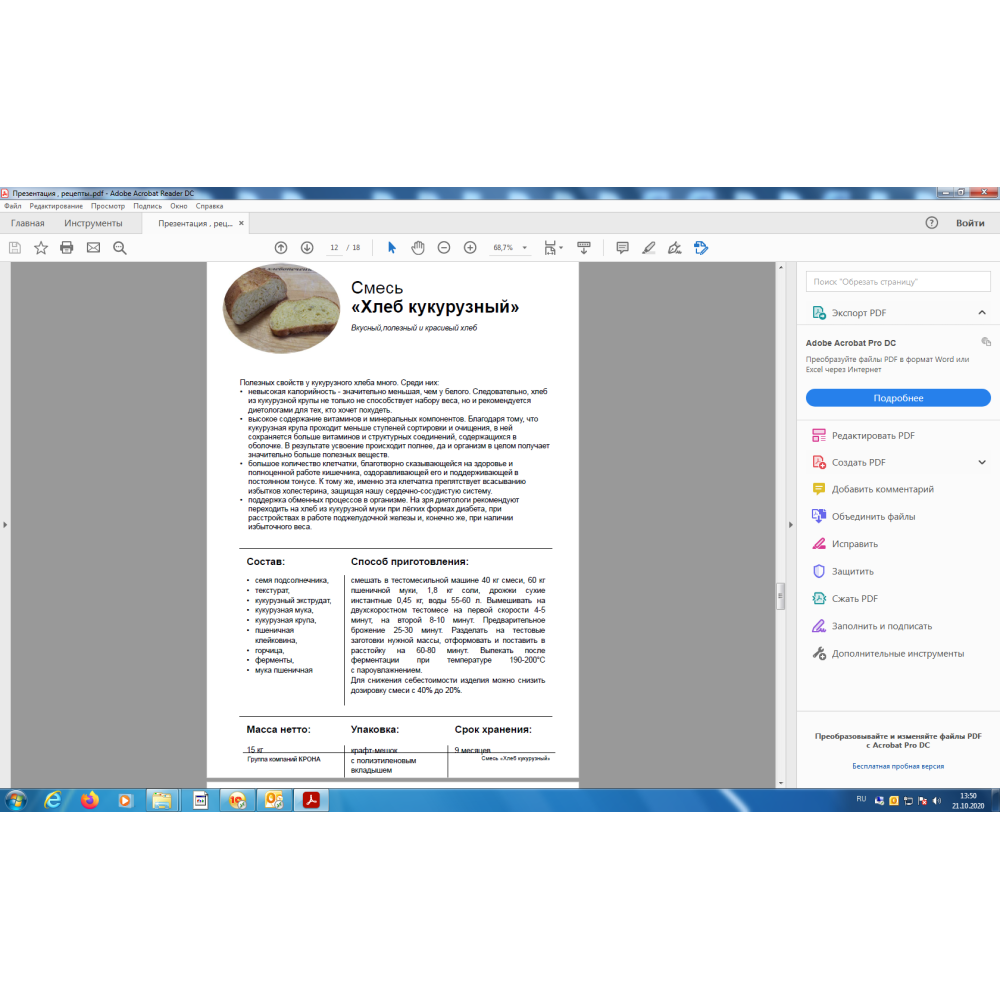Click the page number input field
Viewport: 1000px width, 1000px height.
coord(335,248)
